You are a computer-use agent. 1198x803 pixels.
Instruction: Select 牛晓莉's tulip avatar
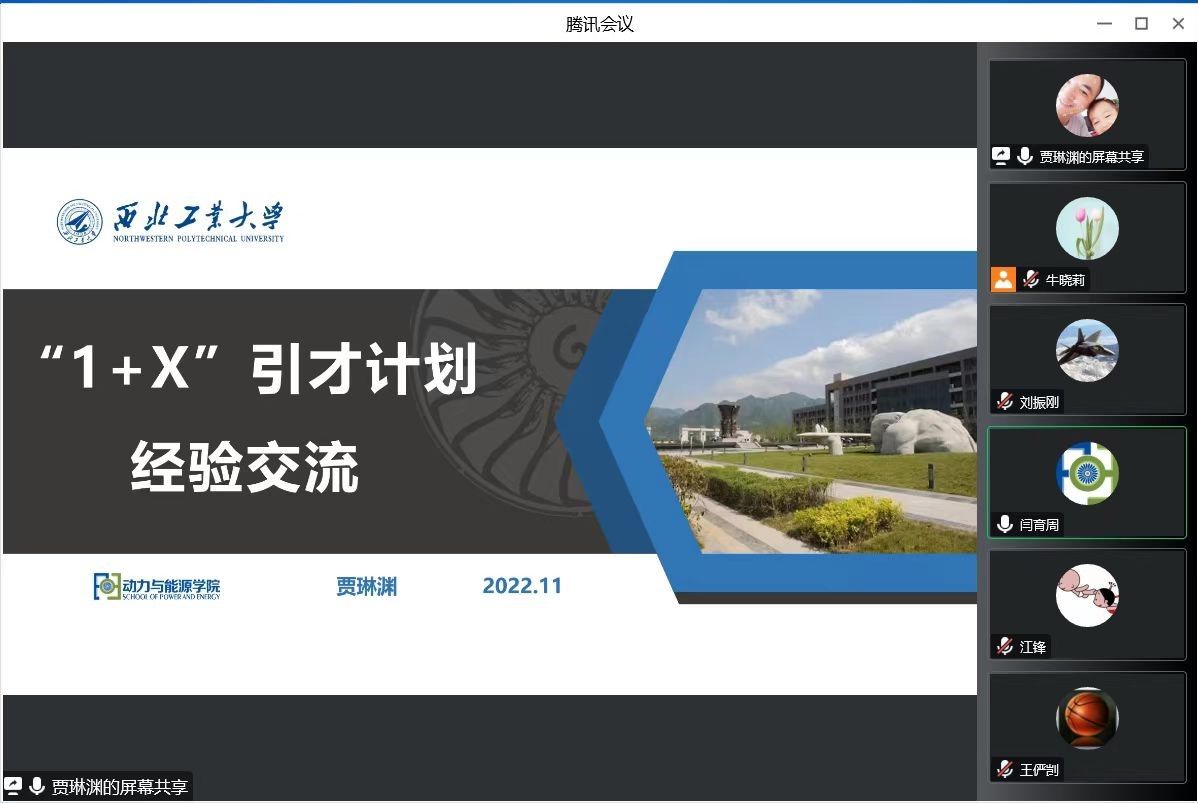click(1087, 228)
